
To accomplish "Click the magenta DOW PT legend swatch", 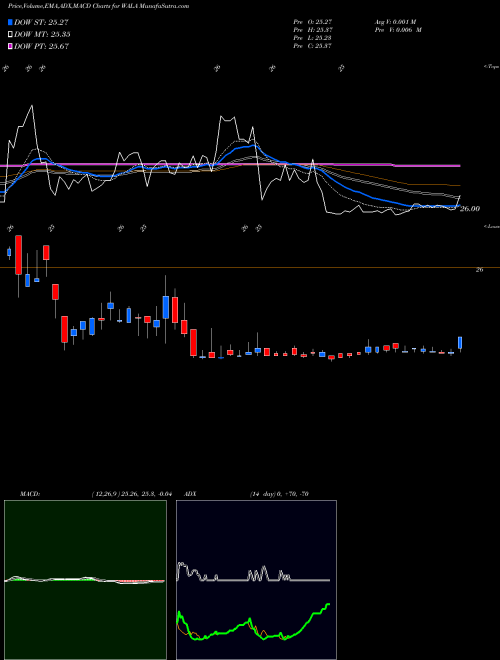I will [10, 46].
